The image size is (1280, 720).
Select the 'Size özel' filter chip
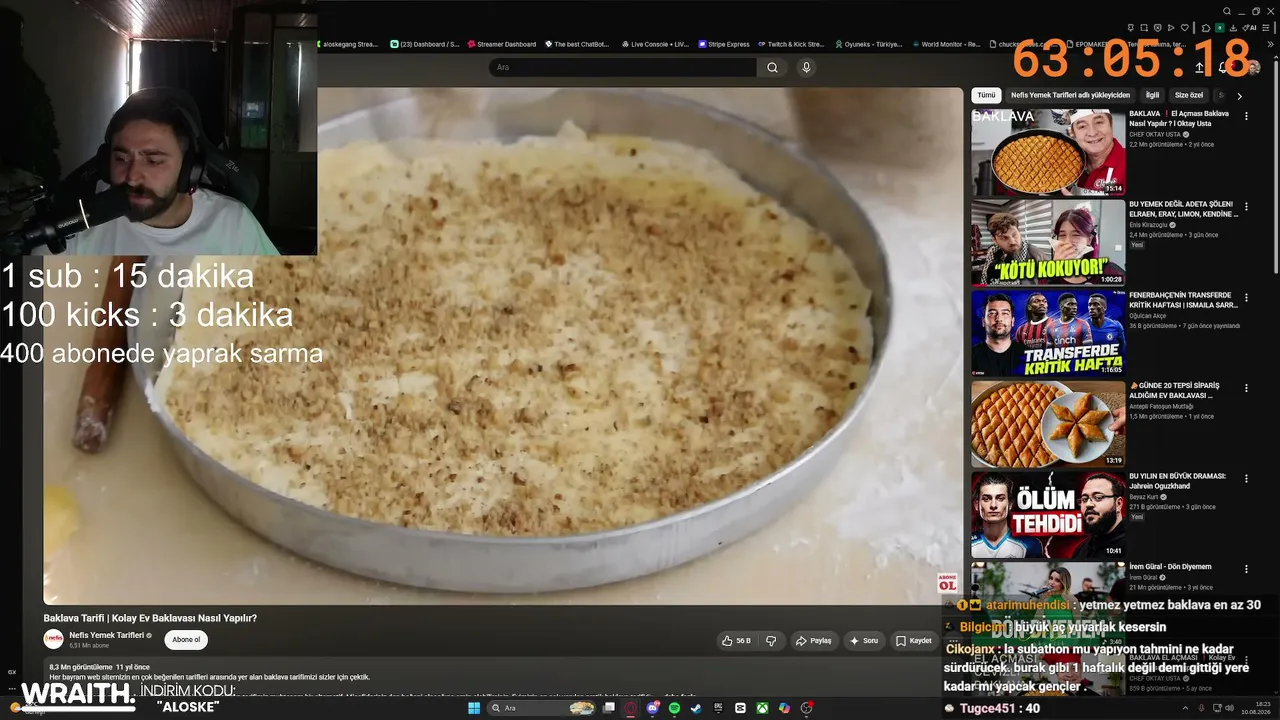coord(1189,95)
